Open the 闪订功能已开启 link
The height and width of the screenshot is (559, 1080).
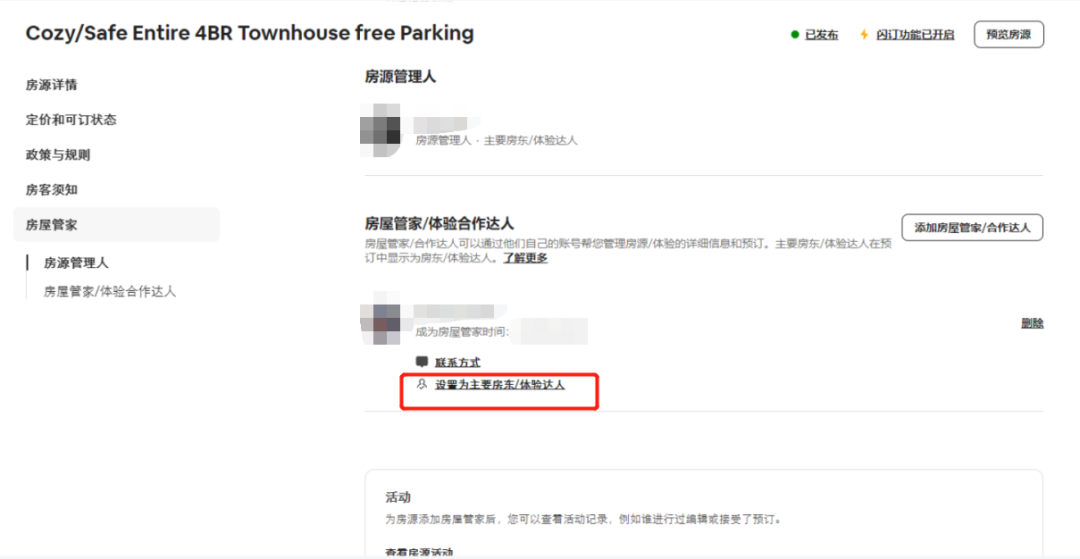915,35
